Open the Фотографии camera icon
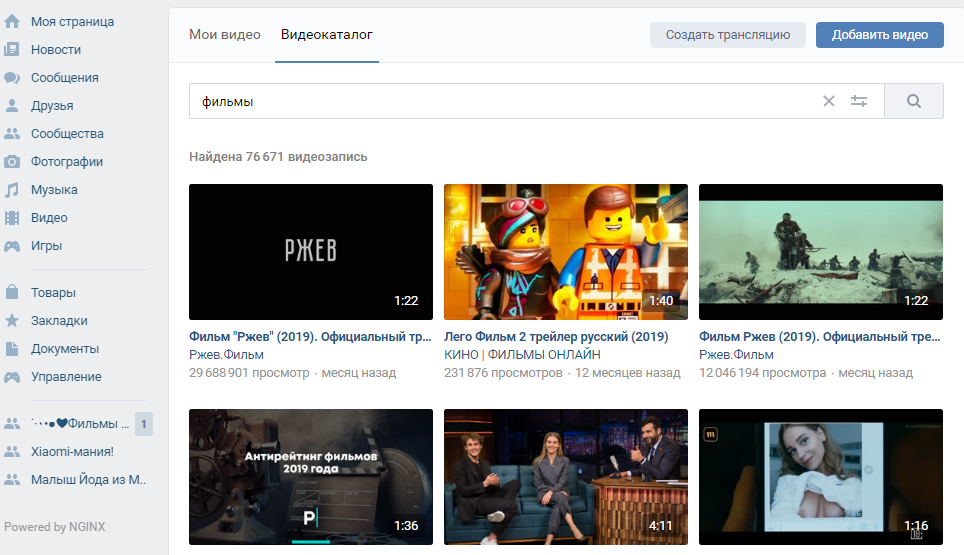The height and width of the screenshot is (555, 964). (x=12, y=161)
